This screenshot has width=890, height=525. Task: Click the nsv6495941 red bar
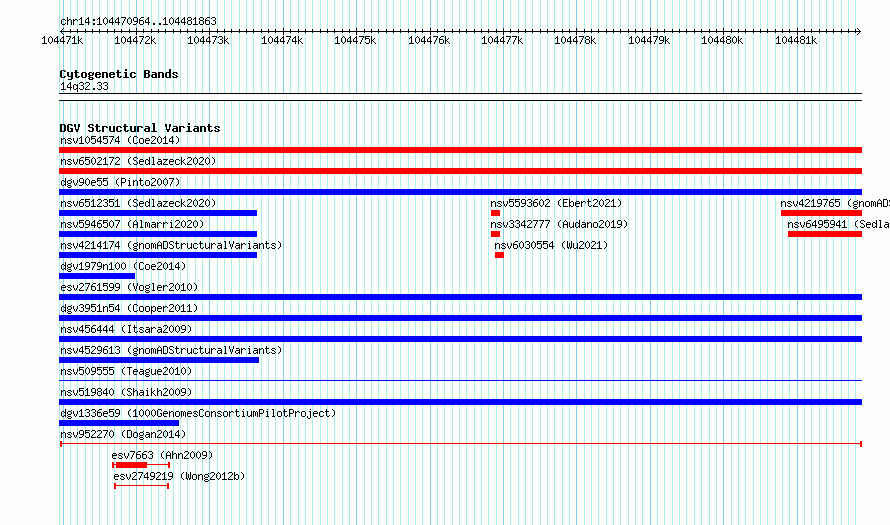(825, 234)
